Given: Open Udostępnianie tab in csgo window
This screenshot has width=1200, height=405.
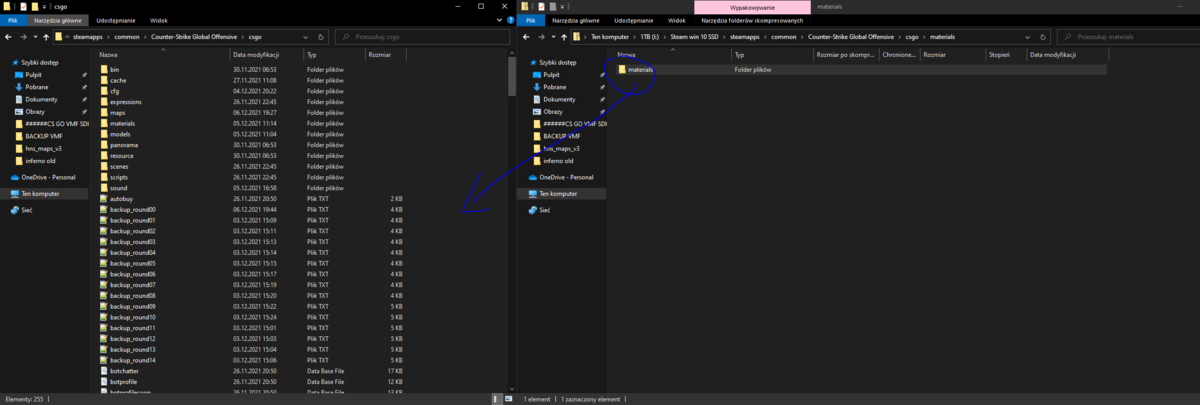Looking at the screenshot, I should (x=116, y=20).
